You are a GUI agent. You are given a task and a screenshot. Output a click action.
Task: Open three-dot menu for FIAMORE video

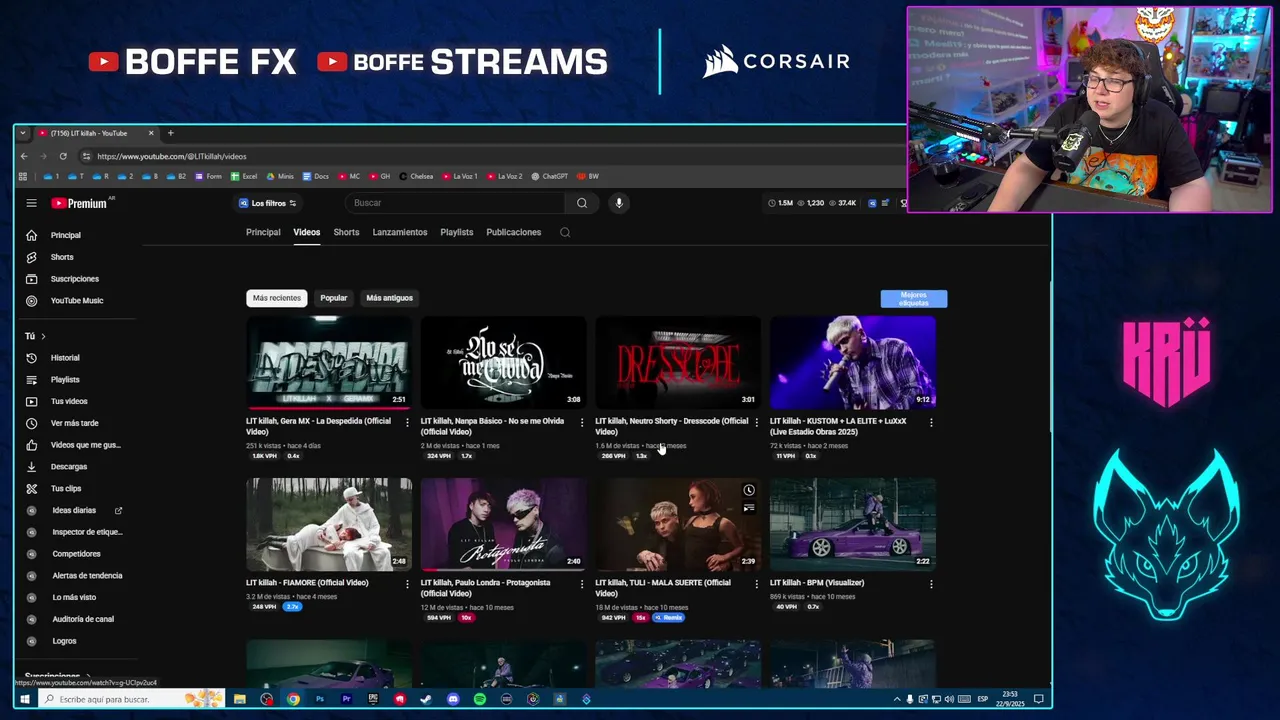[407, 583]
